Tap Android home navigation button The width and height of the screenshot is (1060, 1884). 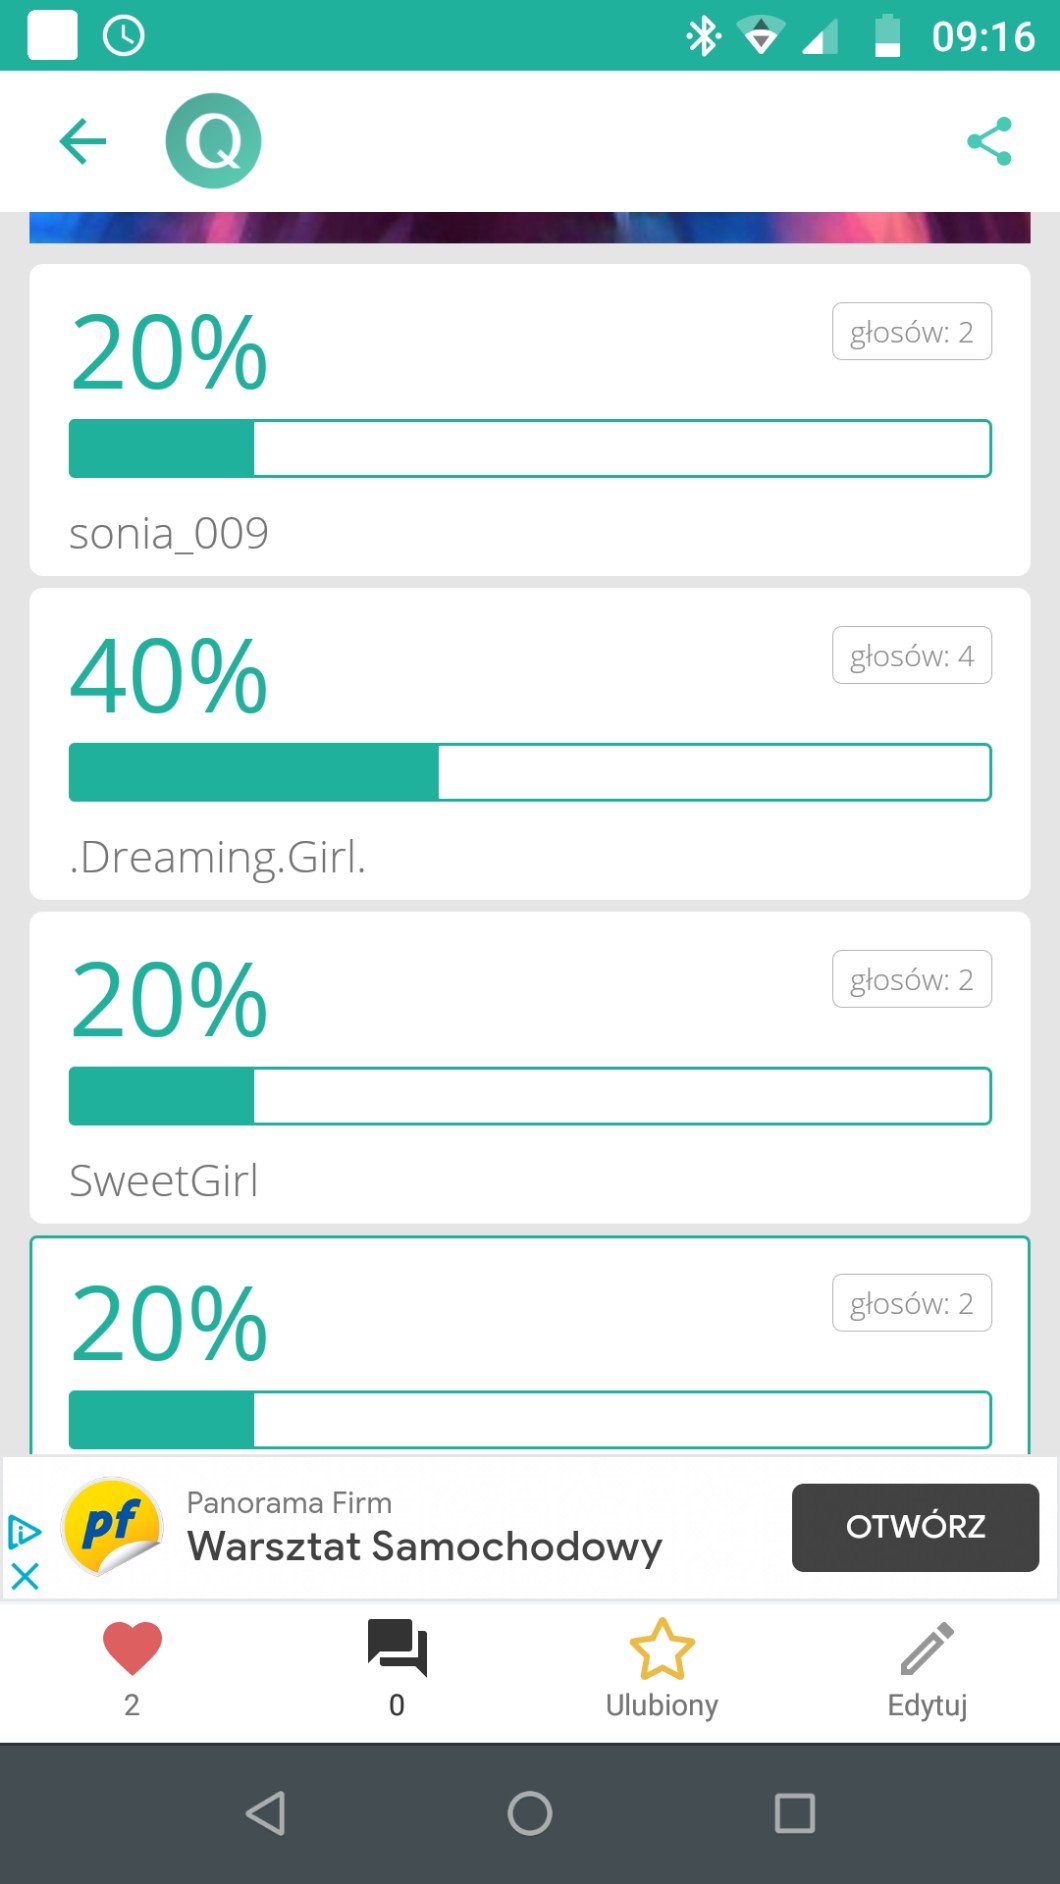(530, 1813)
